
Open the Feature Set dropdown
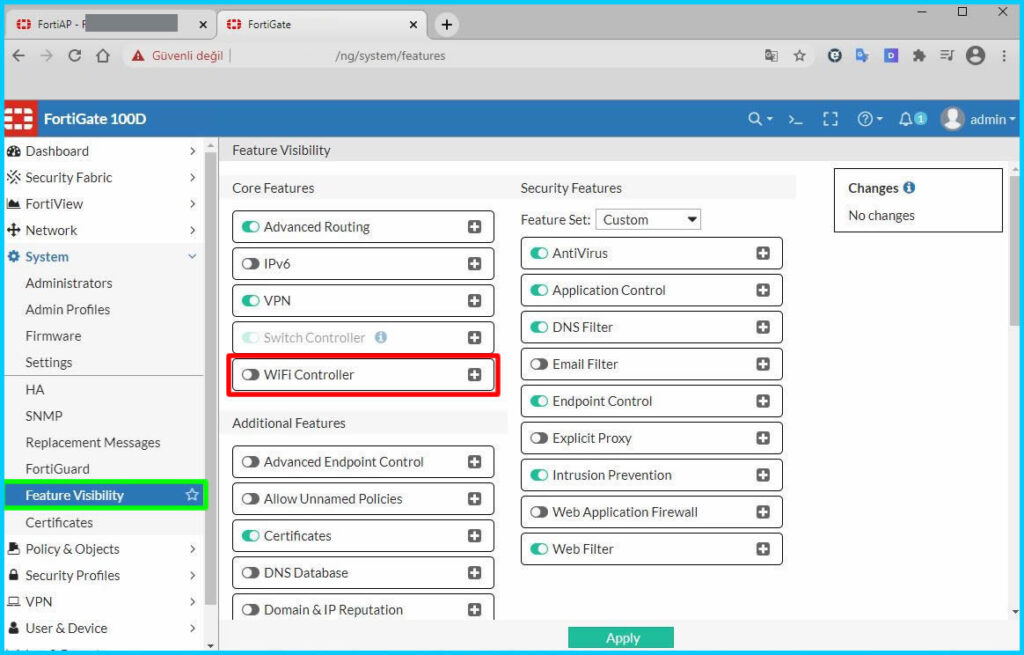[x=648, y=219]
